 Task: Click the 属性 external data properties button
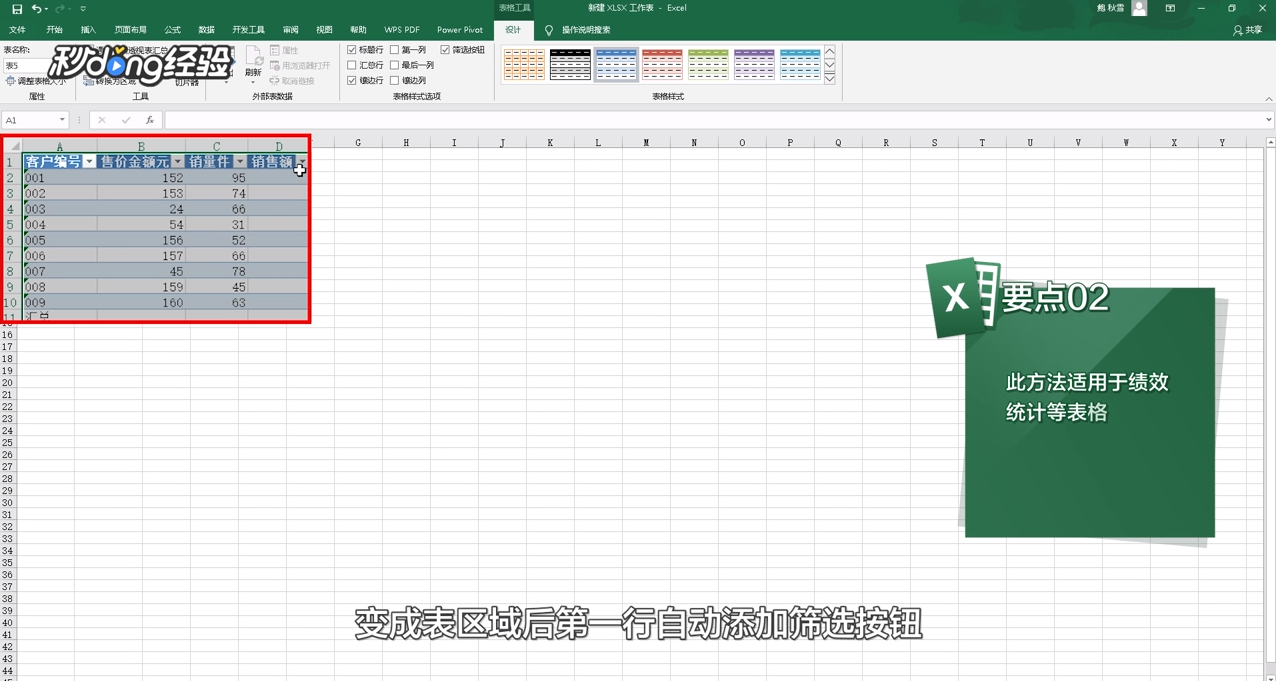(x=284, y=50)
